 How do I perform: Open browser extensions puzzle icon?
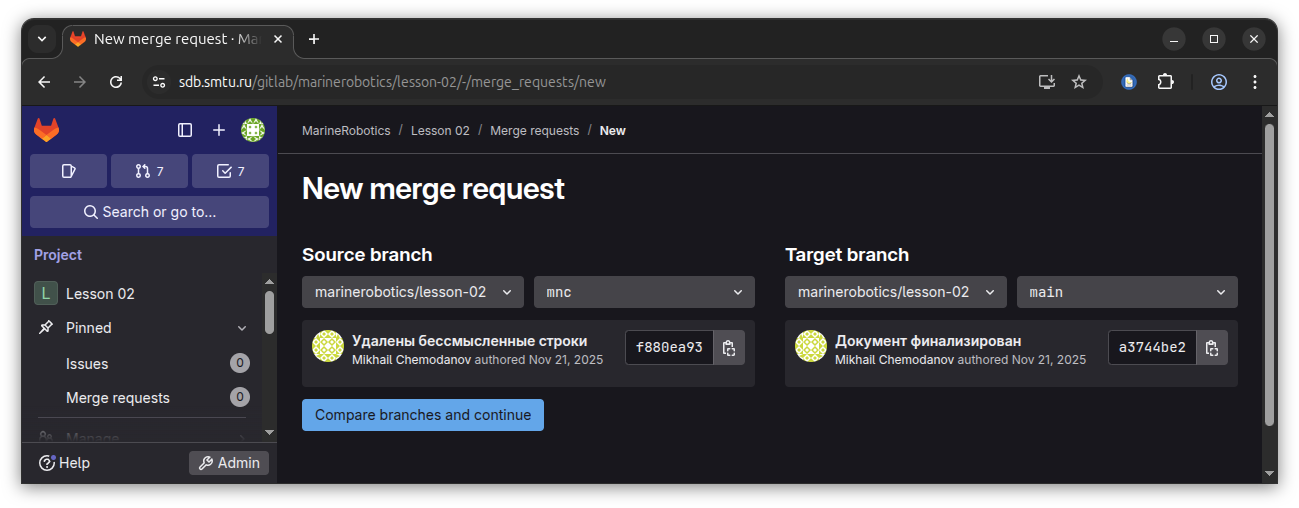coord(1165,82)
